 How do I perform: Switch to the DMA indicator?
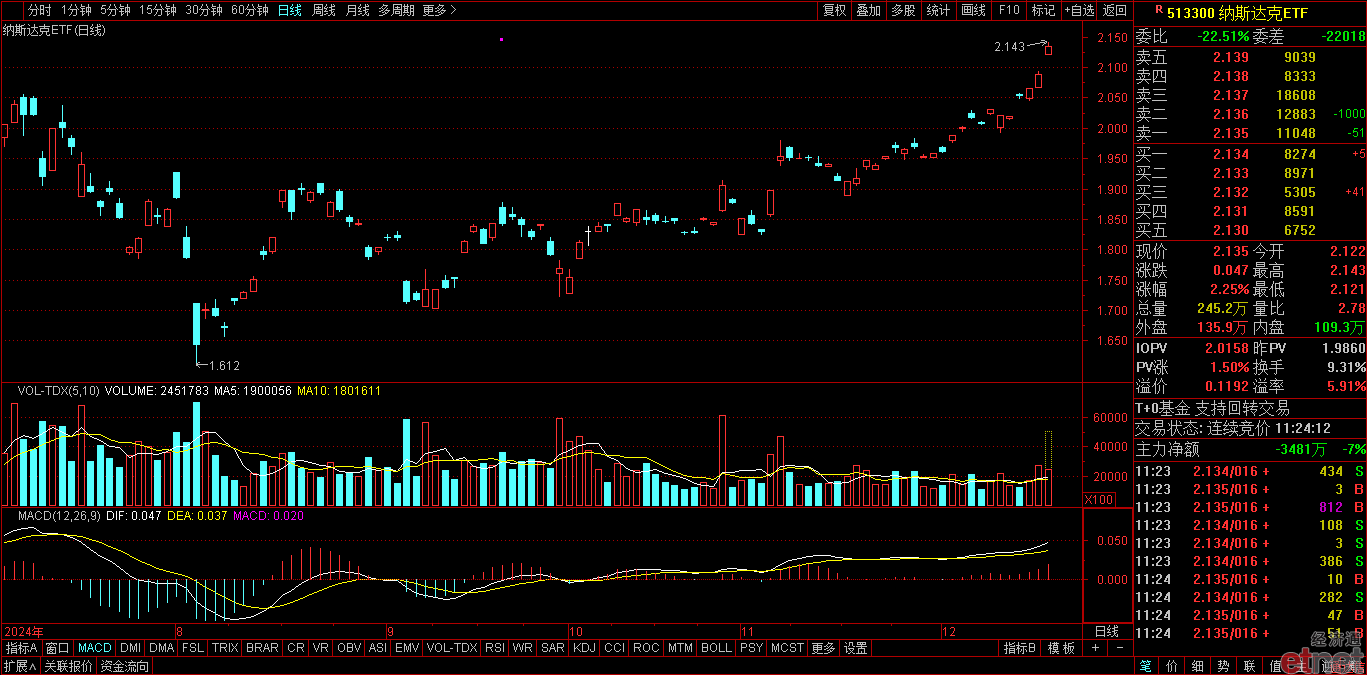tap(162, 648)
